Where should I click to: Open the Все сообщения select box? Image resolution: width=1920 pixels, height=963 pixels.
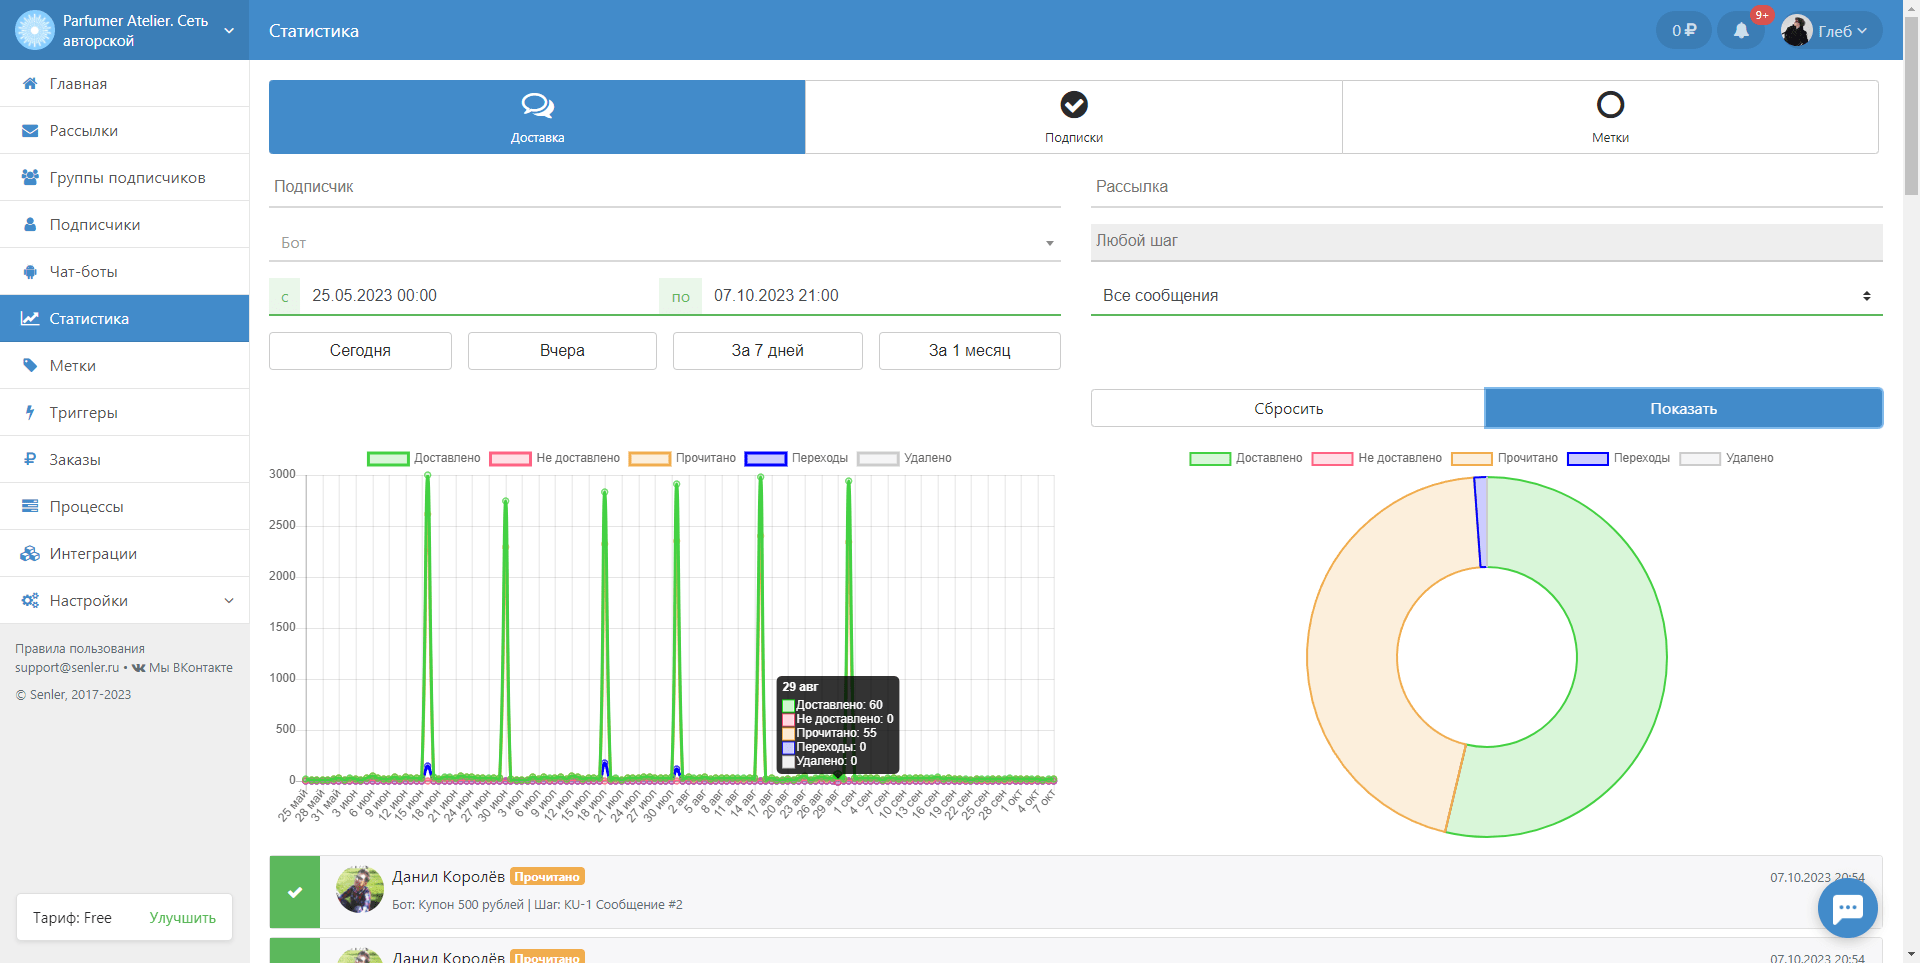tap(1486, 296)
